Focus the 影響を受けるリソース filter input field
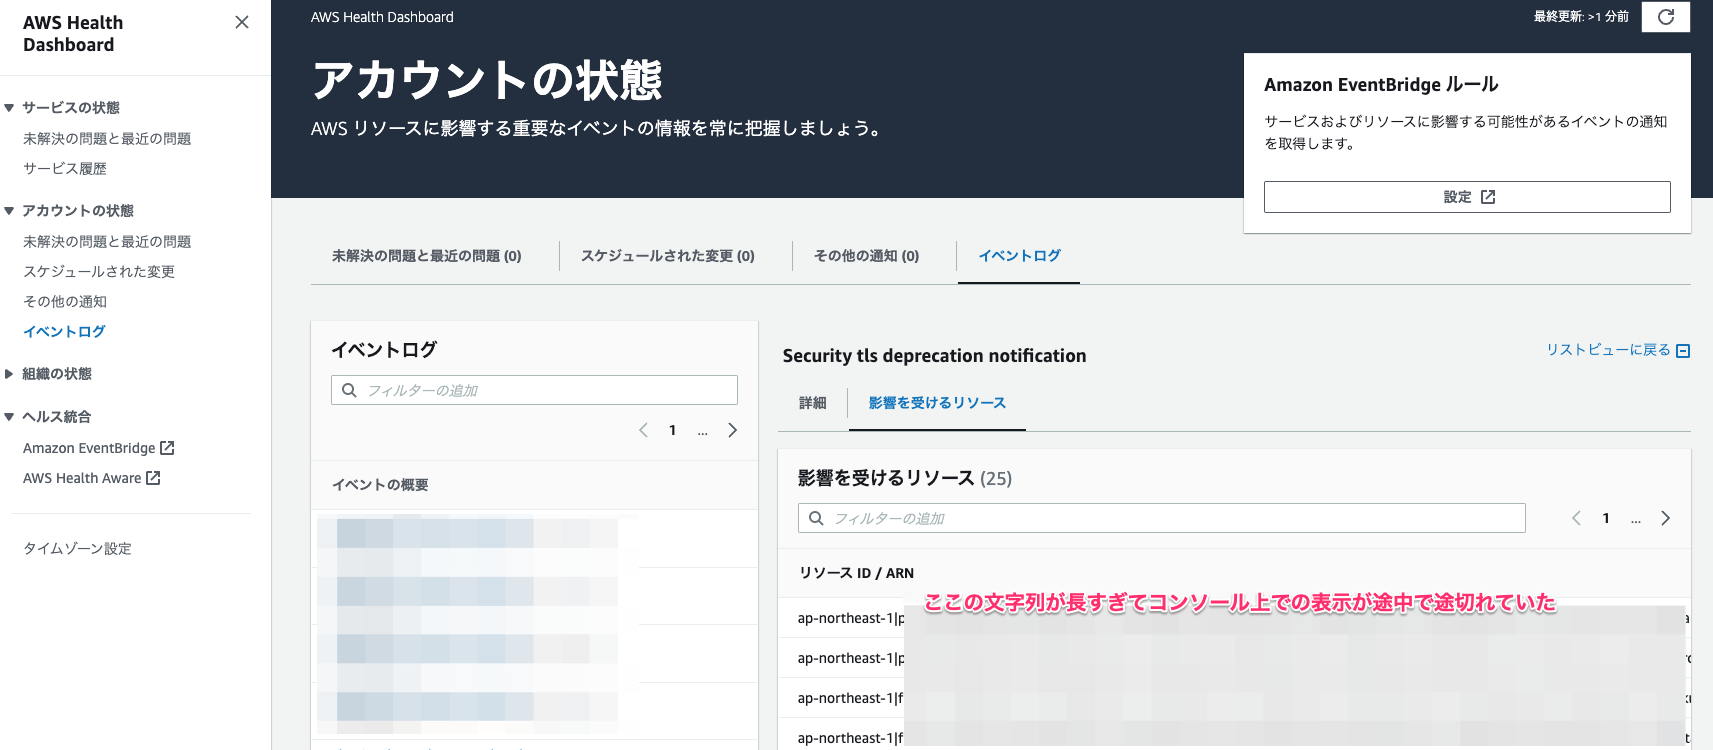Image resolution: width=1713 pixels, height=750 pixels. point(1161,518)
